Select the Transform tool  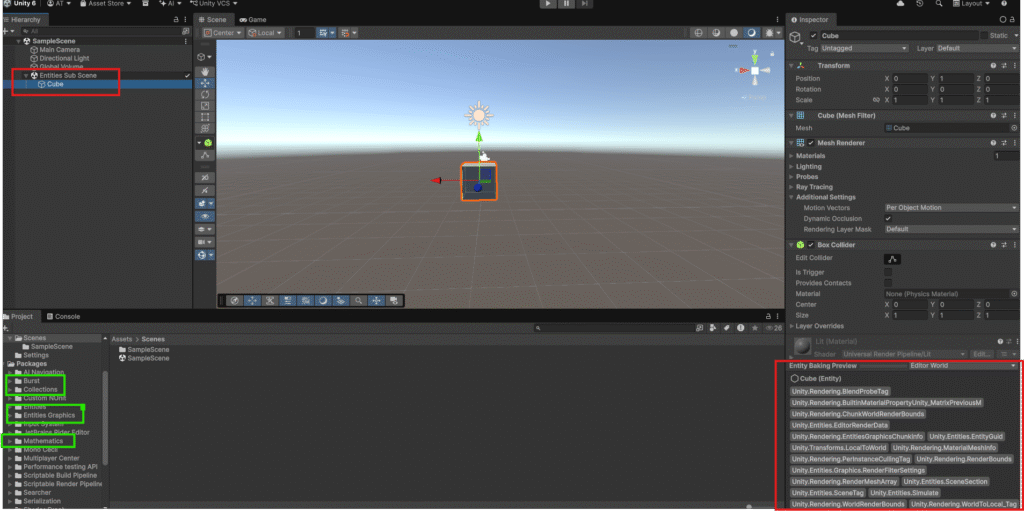(205, 128)
